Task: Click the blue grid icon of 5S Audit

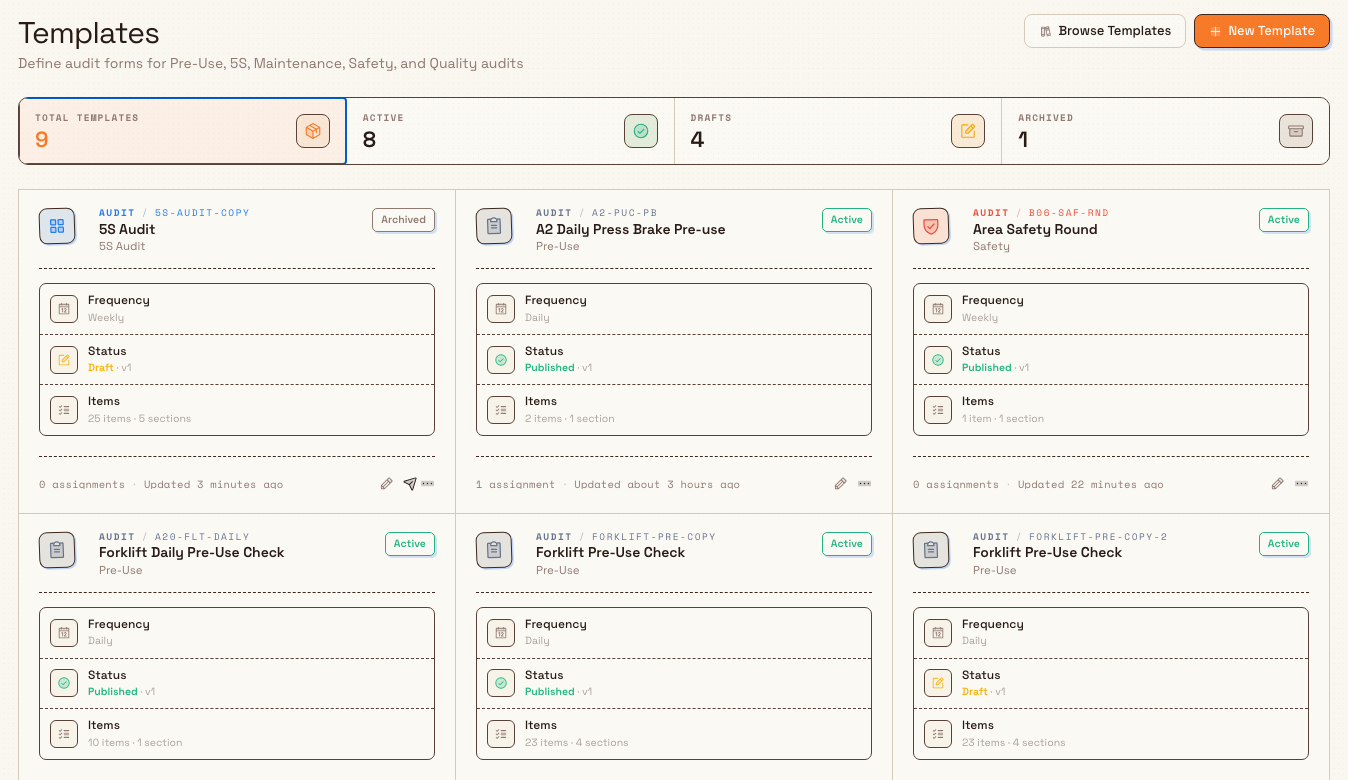Action: [57, 226]
